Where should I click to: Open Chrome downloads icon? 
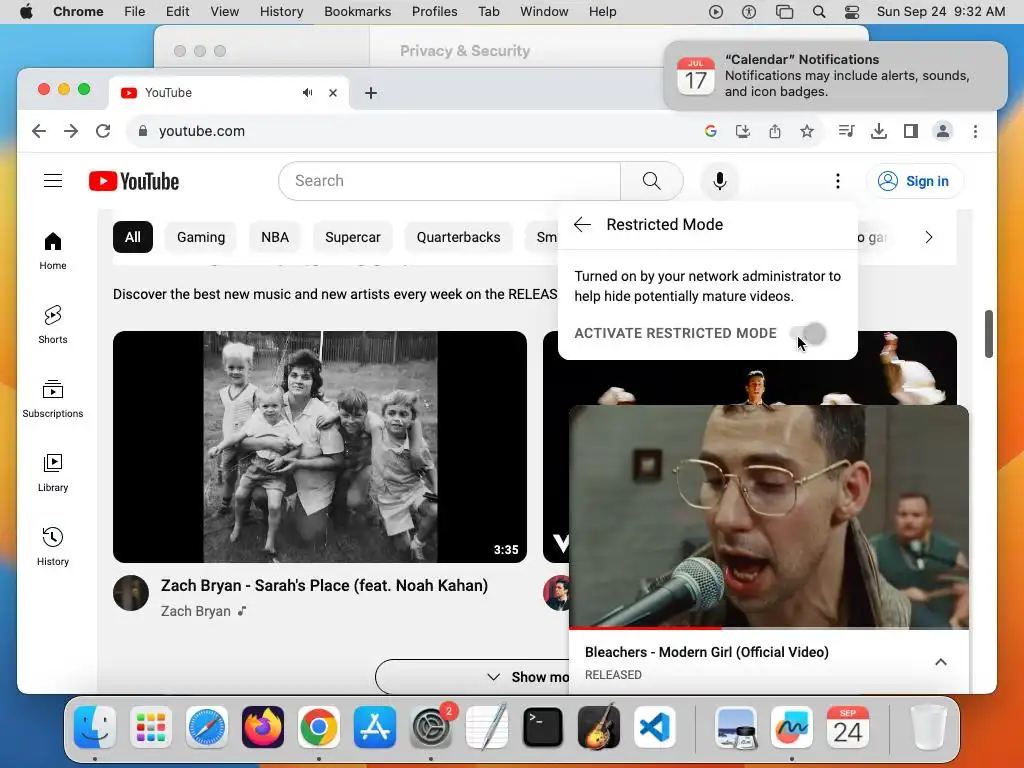pos(878,131)
